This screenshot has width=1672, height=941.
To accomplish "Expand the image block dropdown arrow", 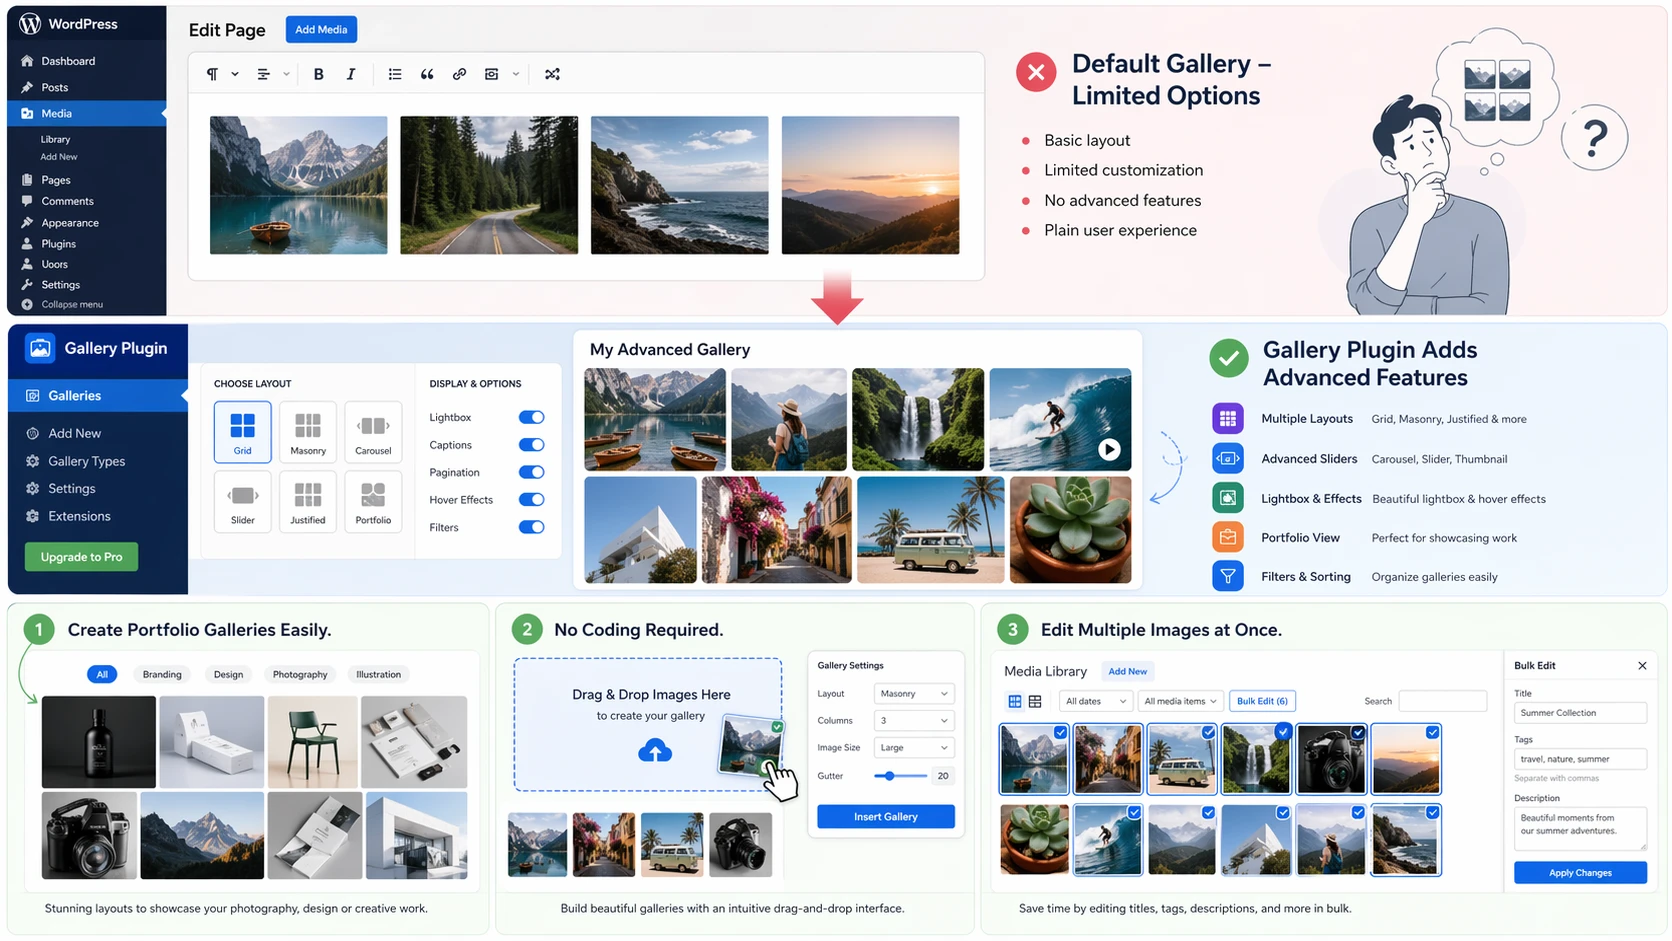I will 516,74.
